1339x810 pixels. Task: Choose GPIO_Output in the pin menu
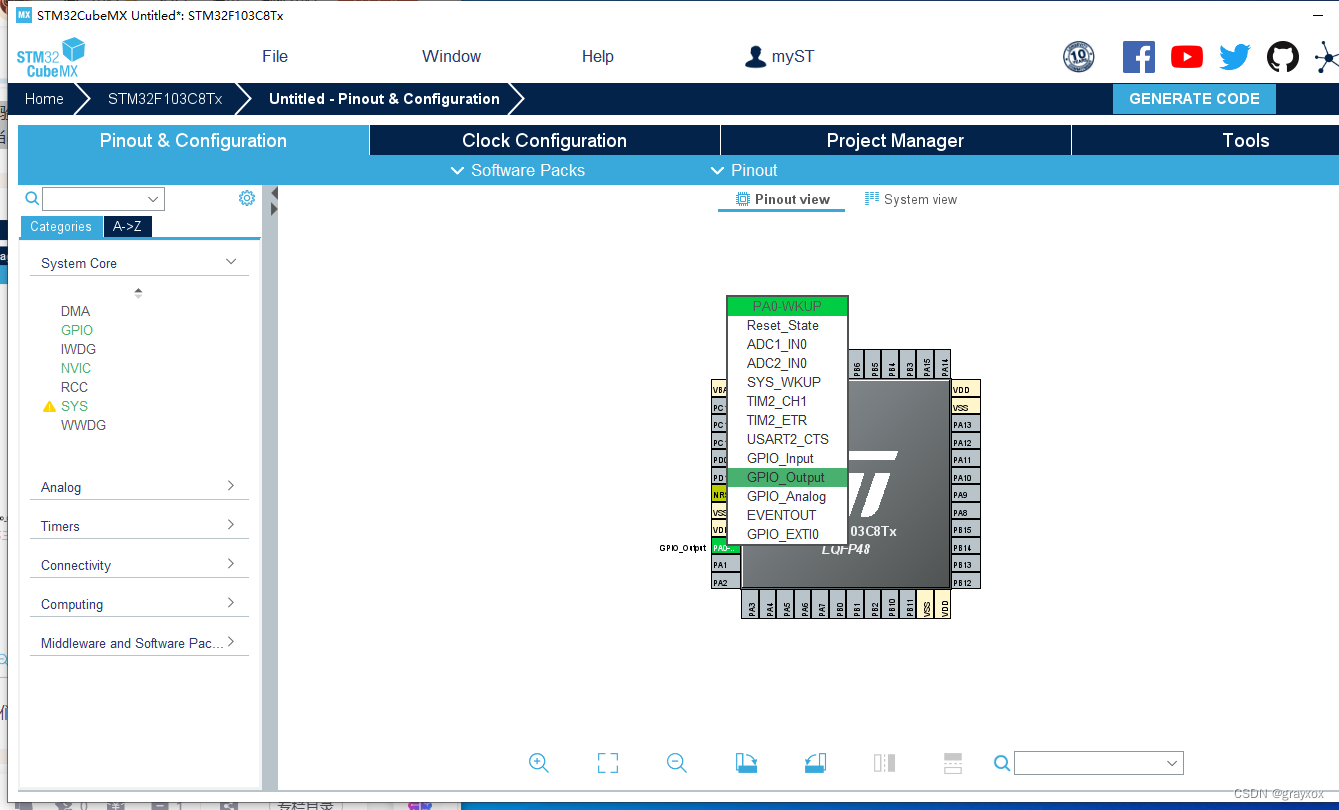[787, 478]
